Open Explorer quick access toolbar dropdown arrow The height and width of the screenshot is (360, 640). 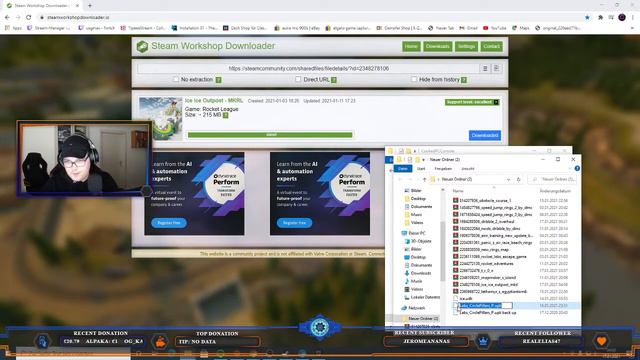423,160
